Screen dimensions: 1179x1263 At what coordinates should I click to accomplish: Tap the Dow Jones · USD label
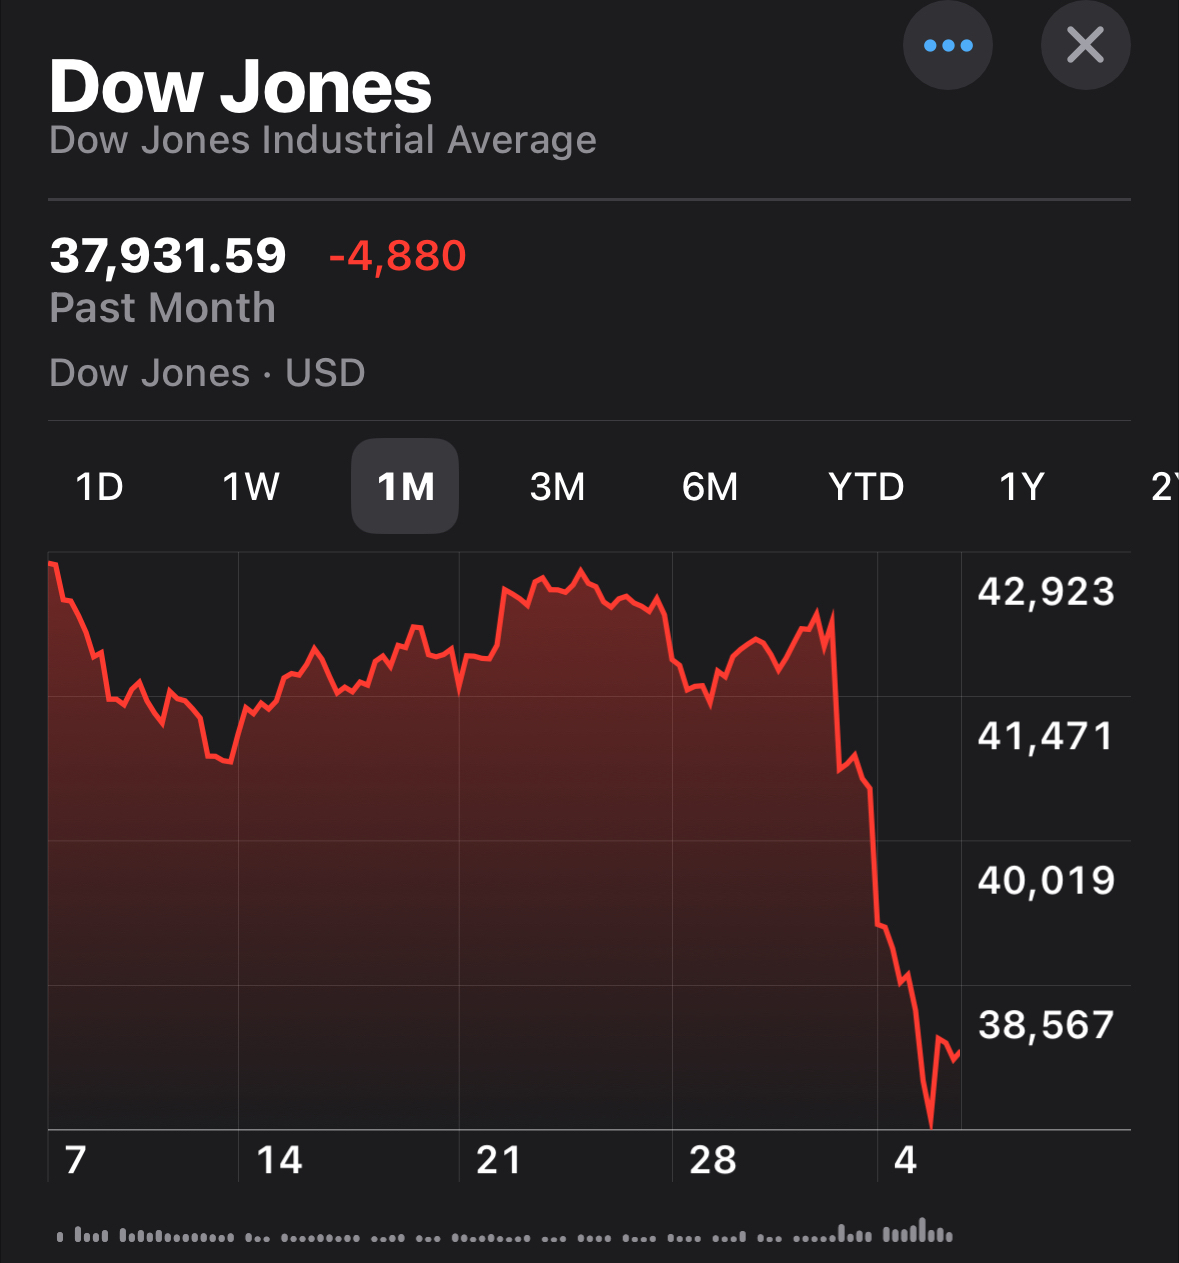(x=207, y=373)
